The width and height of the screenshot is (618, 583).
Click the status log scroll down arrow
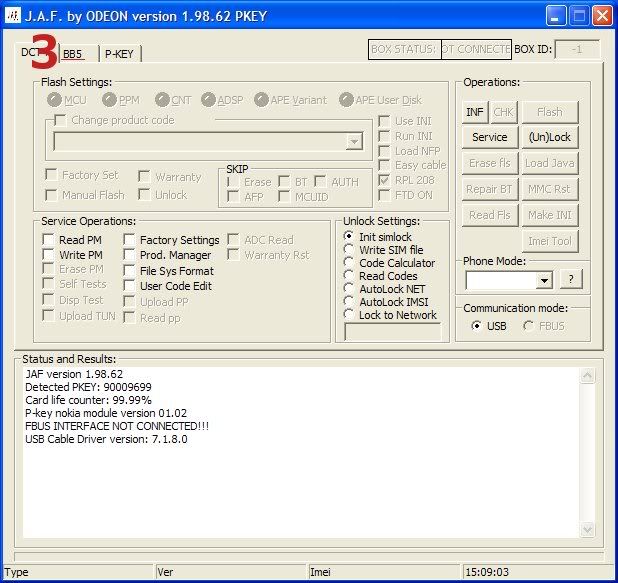tap(587, 529)
